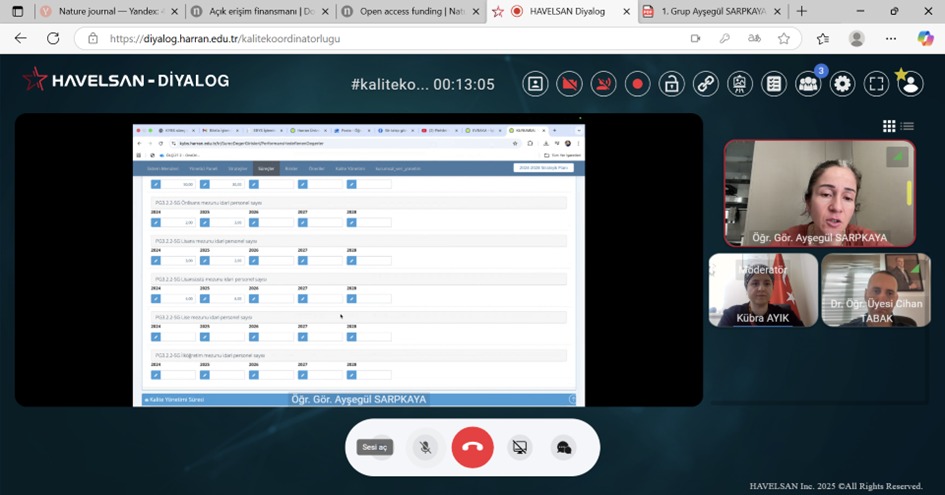Open the participants list with badge 3
The width and height of the screenshot is (945, 495).
pyautogui.click(x=808, y=84)
